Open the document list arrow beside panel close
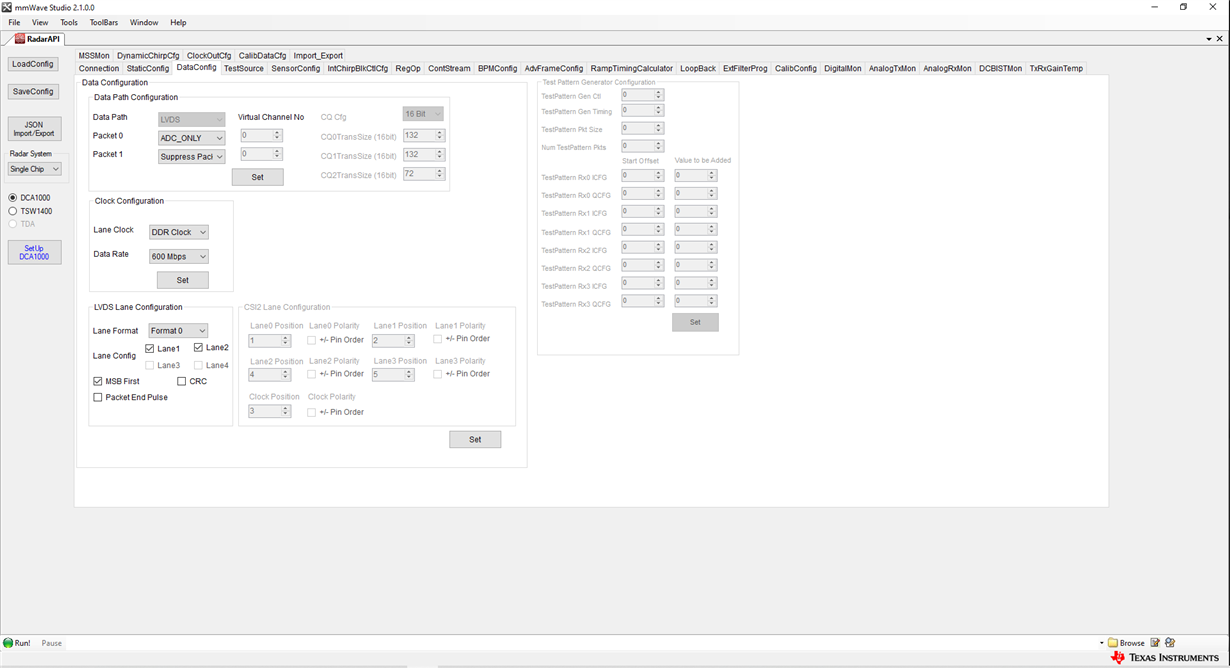This screenshot has width=1230, height=668. pyautogui.click(x=1209, y=39)
